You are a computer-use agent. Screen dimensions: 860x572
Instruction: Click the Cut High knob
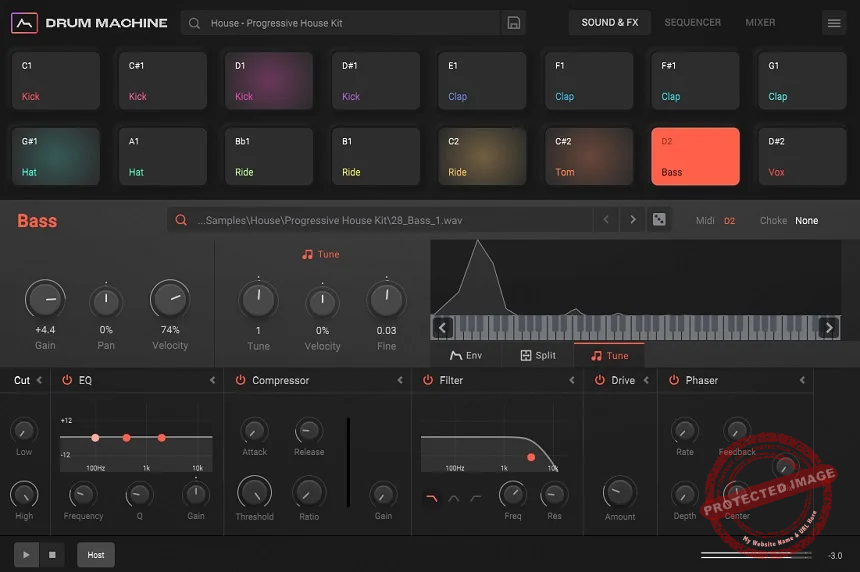click(24, 494)
